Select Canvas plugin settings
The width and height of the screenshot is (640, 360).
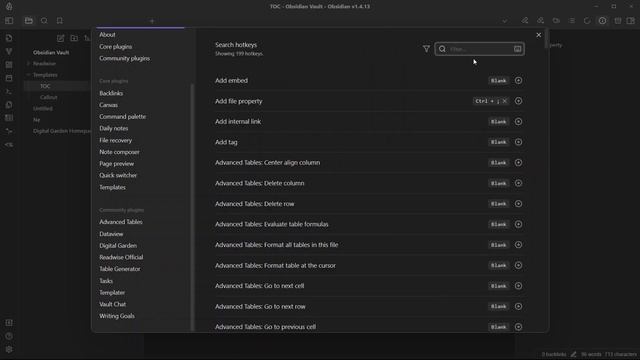pyautogui.click(x=109, y=105)
